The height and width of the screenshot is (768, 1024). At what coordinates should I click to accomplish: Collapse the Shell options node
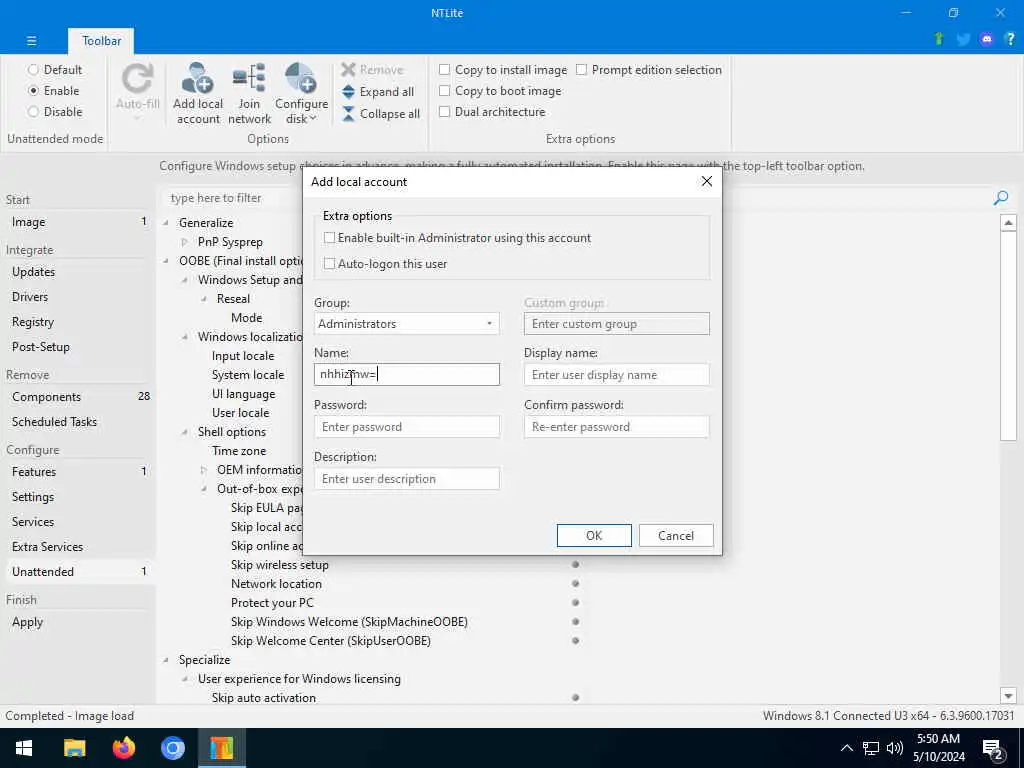pyautogui.click(x=185, y=432)
